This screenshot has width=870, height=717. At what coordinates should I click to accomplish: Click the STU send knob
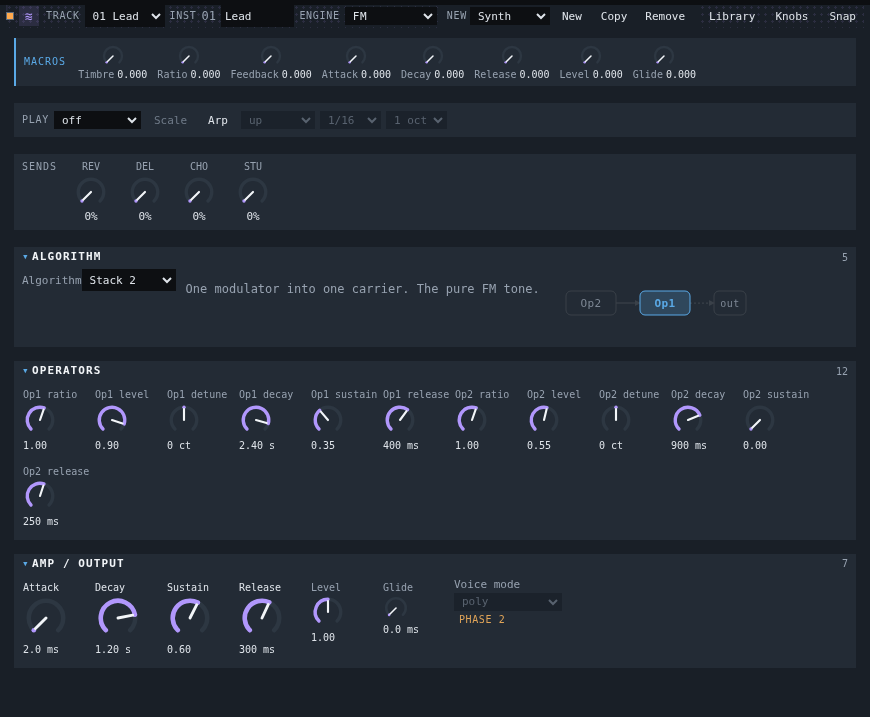click(253, 192)
